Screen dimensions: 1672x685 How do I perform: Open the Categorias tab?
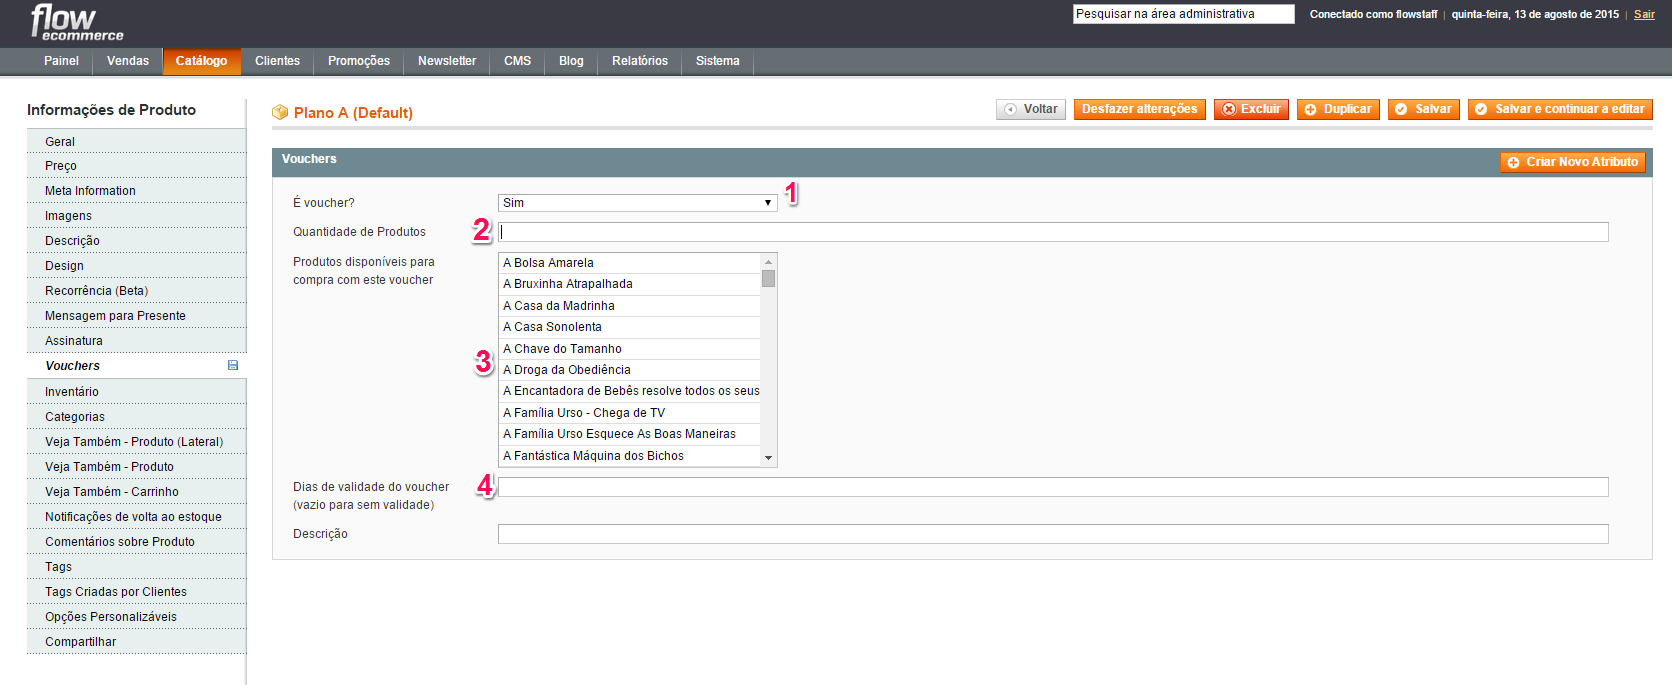click(136, 417)
